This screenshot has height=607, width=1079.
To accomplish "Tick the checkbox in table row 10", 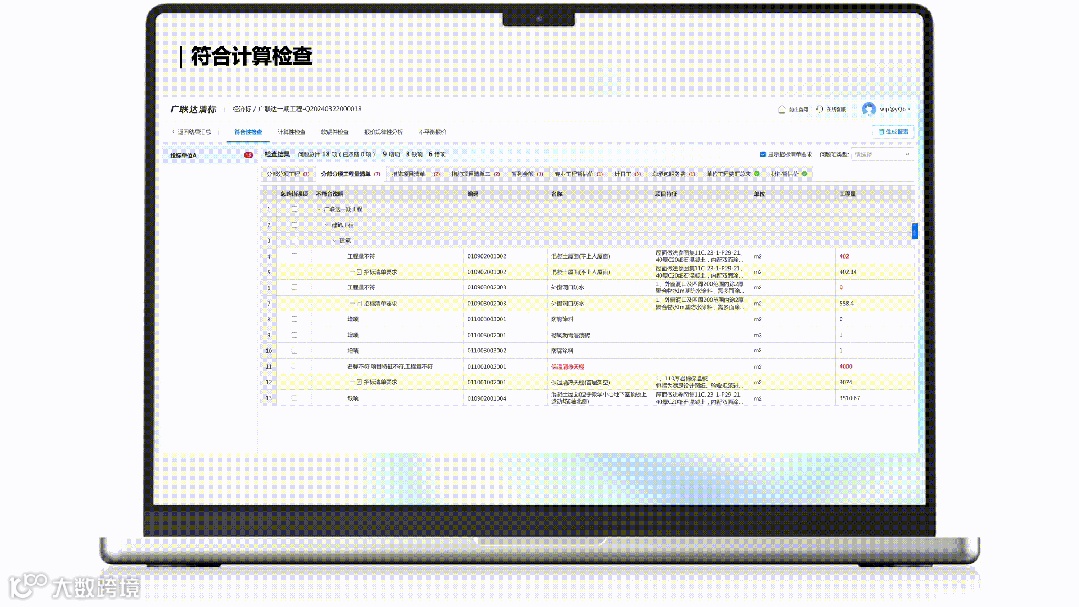I will 295,351.
